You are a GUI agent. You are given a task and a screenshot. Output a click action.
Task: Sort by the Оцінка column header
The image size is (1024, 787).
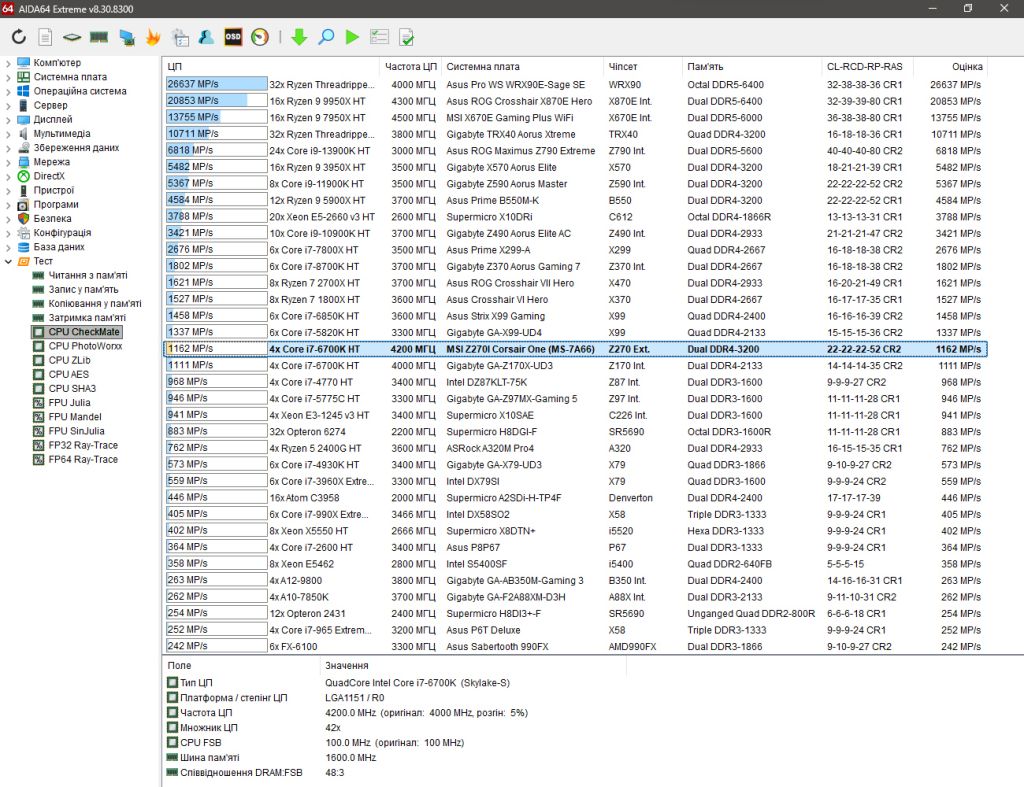pos(950,67)
